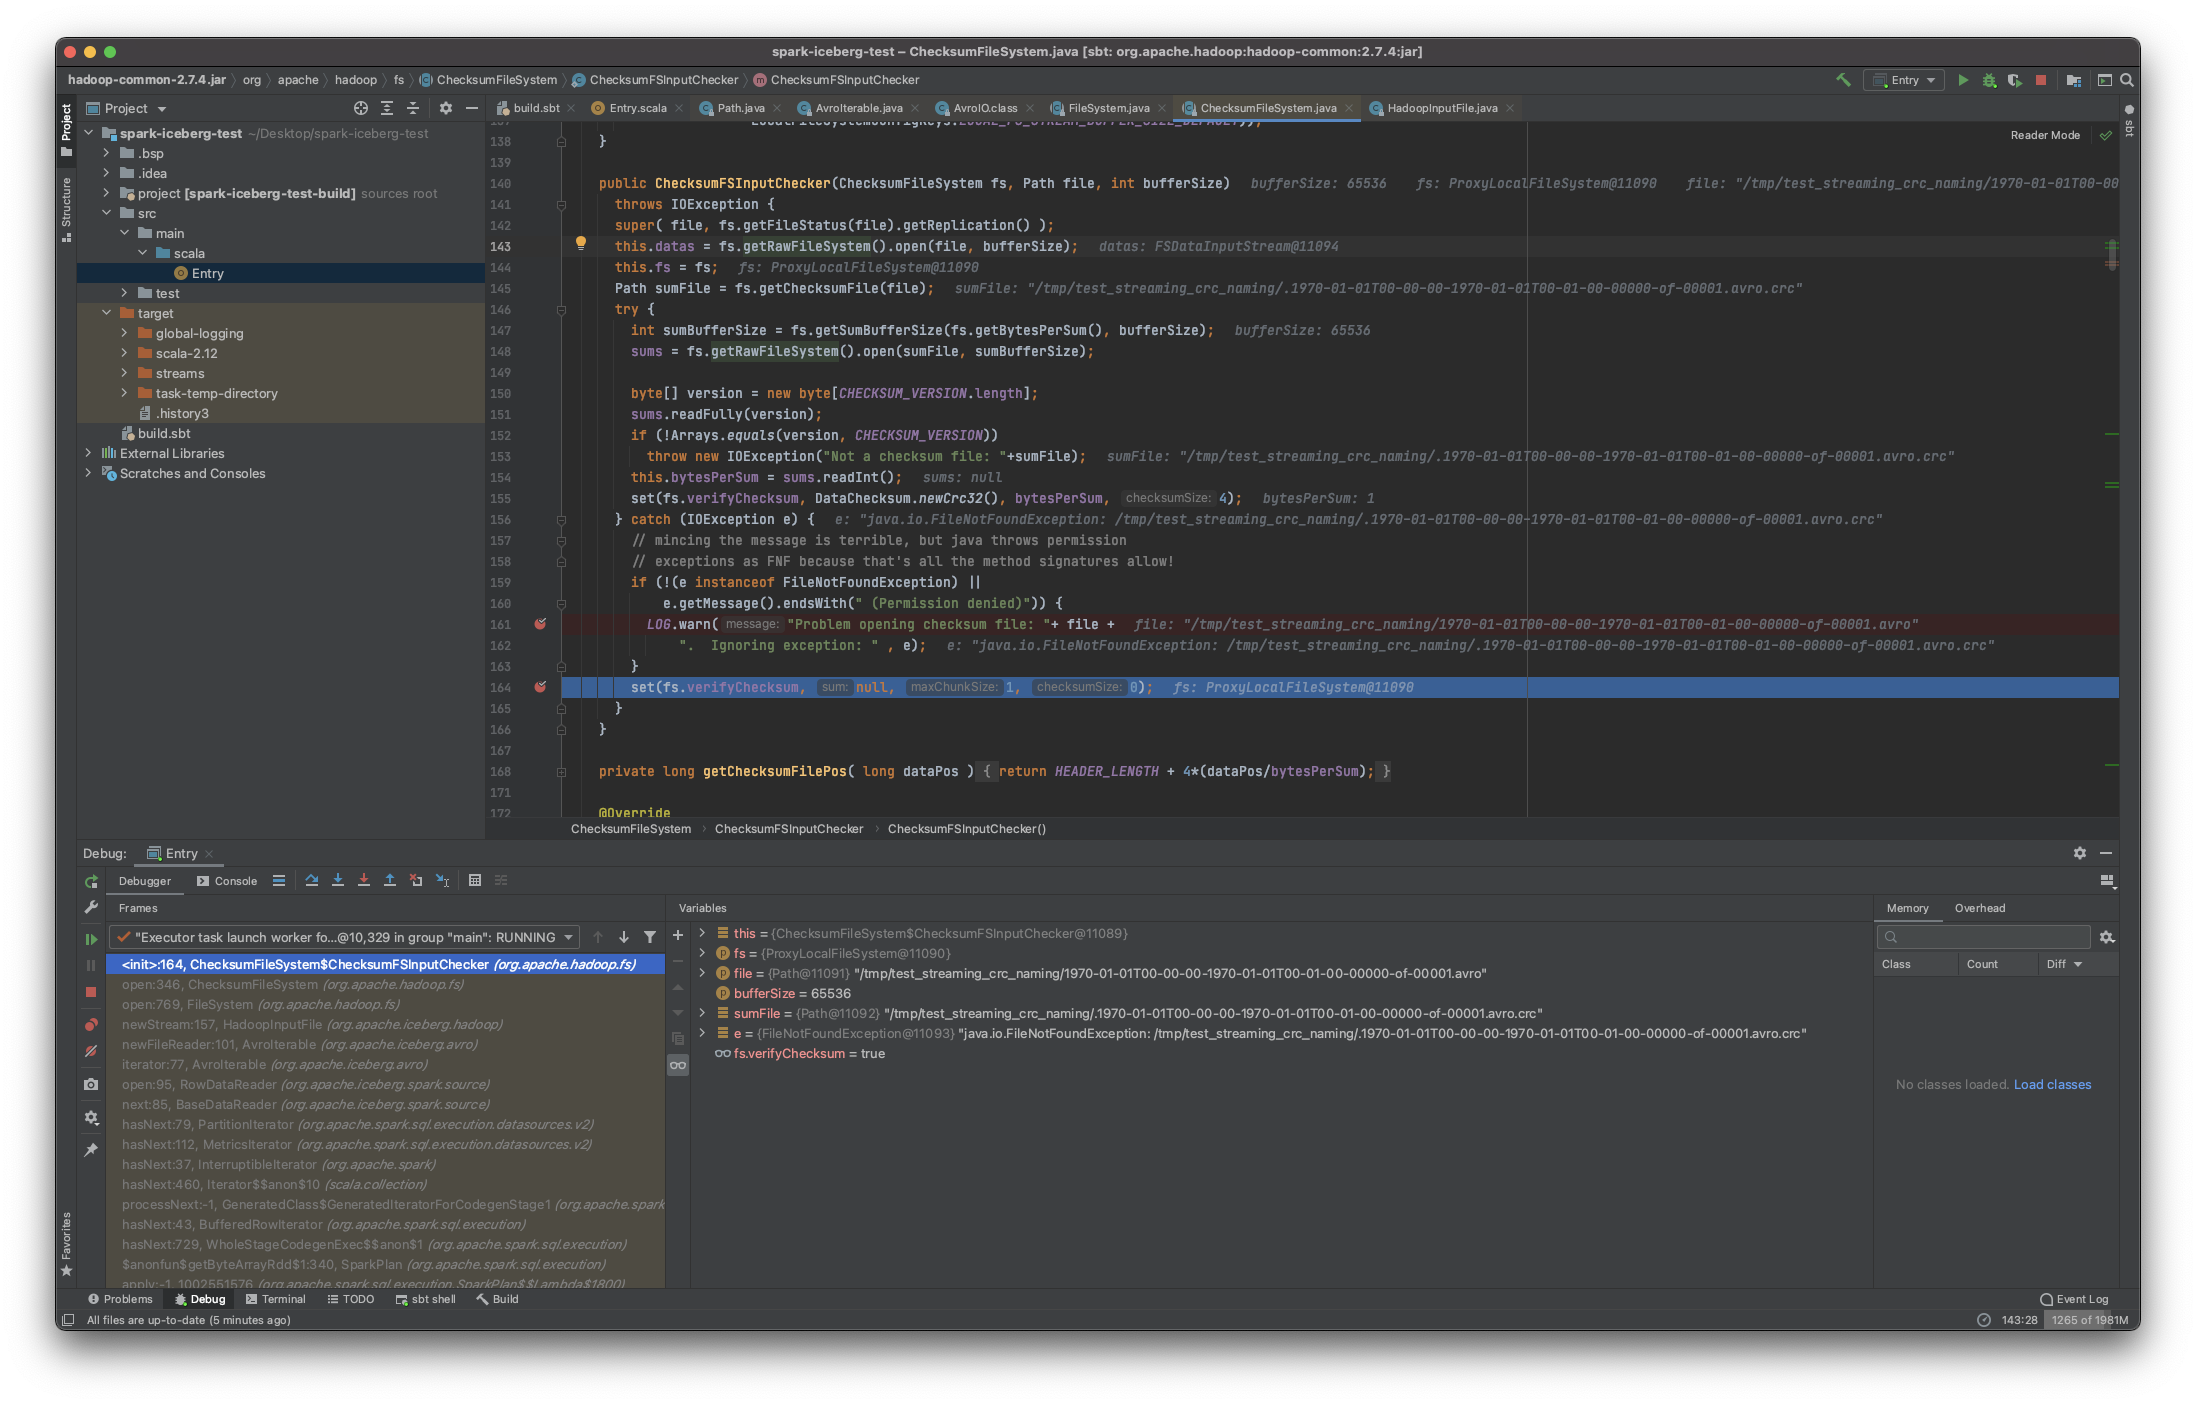Viewport: 2196px width, 1404px height.
Task: Toggle the breakpoint on line 161
Action: click(x=540, y=624)
